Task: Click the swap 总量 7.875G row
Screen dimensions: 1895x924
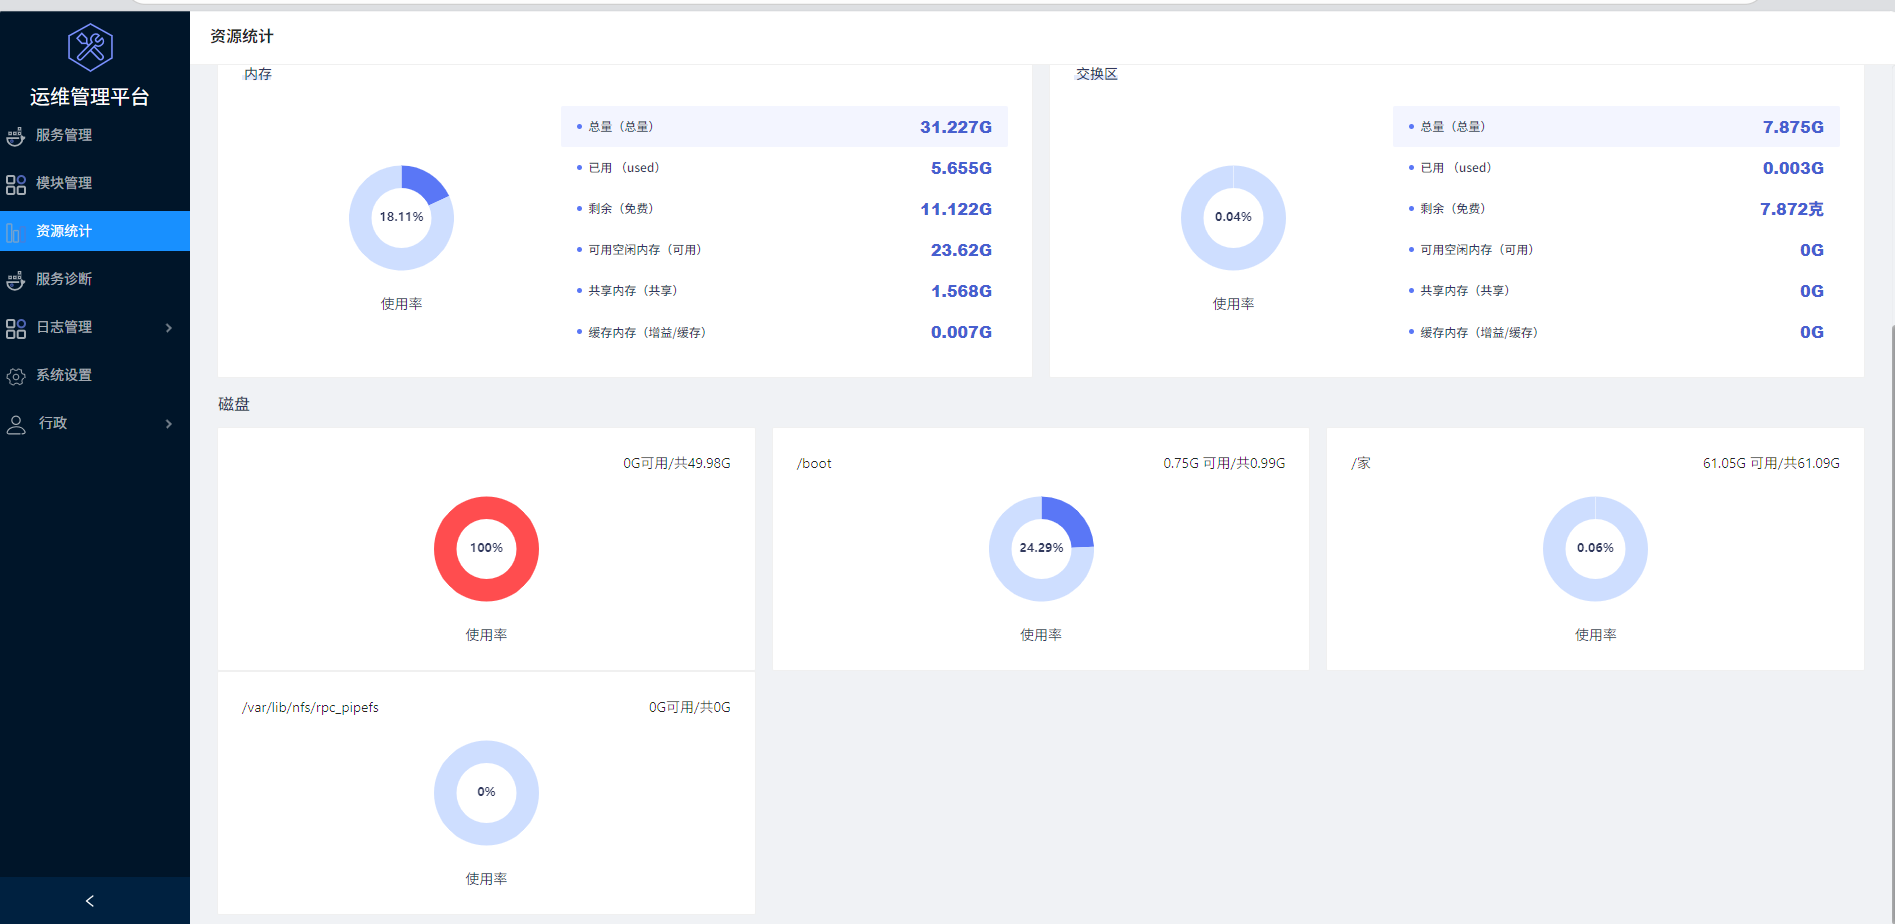Action: [1616, 127]
